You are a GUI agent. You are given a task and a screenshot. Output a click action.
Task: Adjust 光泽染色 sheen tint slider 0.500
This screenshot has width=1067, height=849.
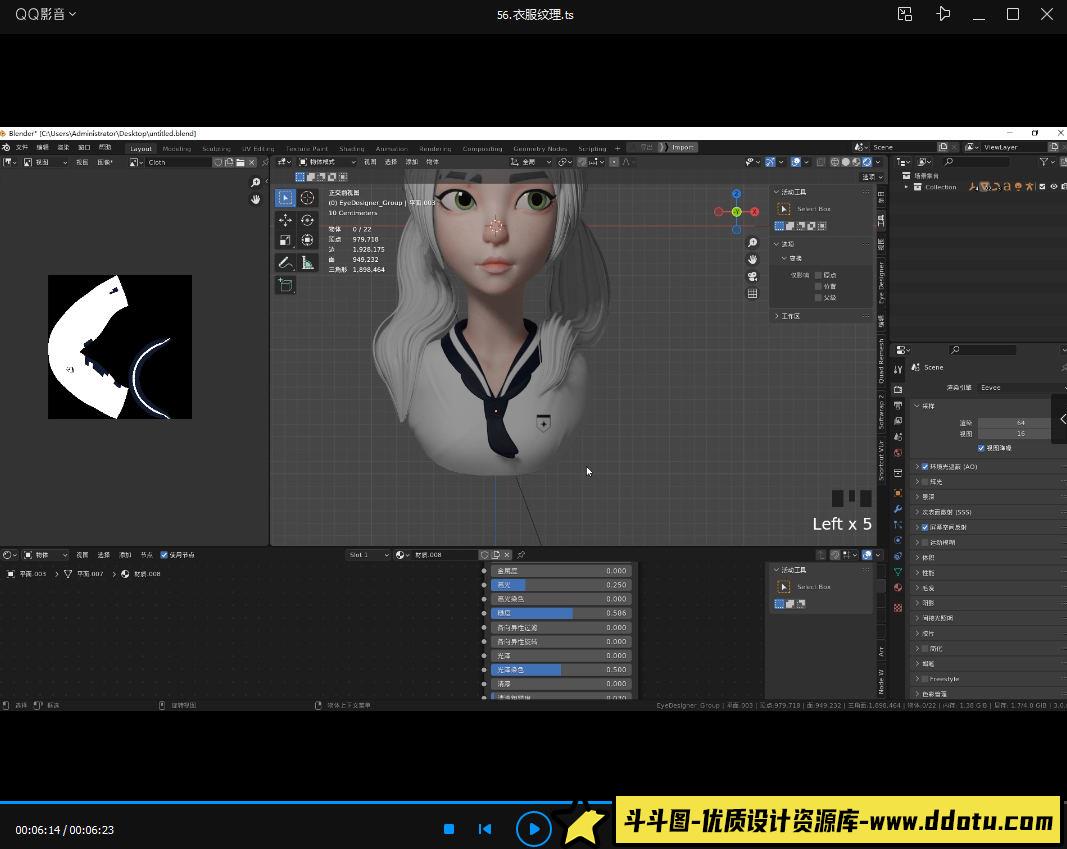[561, 669]
